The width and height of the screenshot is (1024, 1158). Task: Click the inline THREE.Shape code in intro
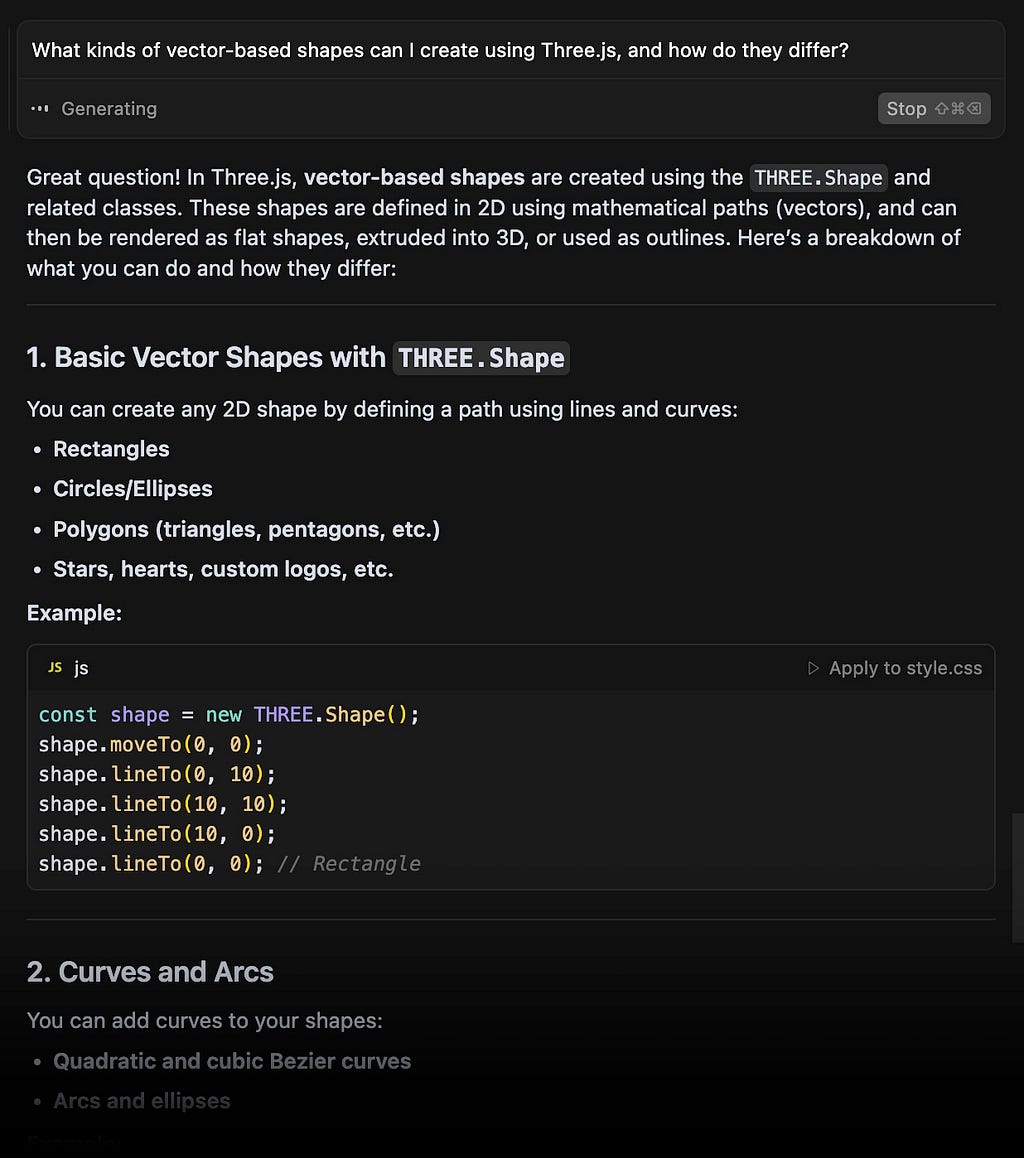pos(818,178)
